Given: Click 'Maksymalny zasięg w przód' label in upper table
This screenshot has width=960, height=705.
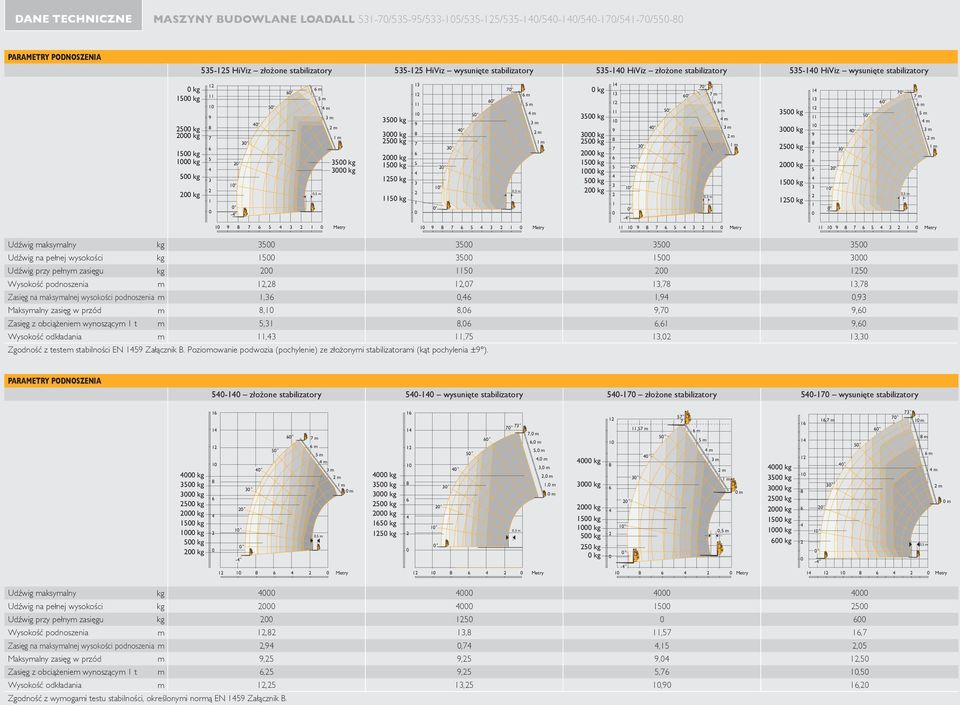Looking at the screenshot, I should tap(54, 310).
